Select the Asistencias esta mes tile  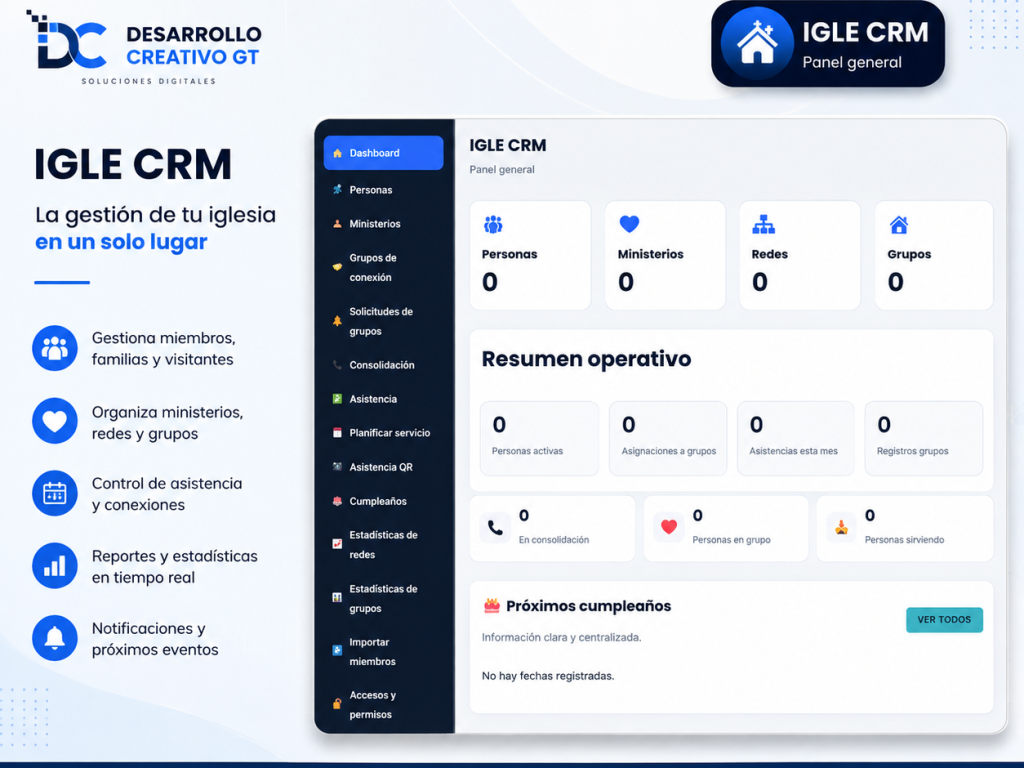click(x=796, y=438)
